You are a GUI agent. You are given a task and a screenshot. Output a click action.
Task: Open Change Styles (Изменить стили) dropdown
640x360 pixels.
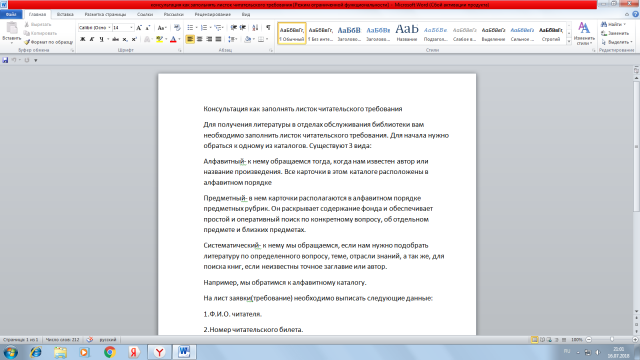tap(584, 33)
